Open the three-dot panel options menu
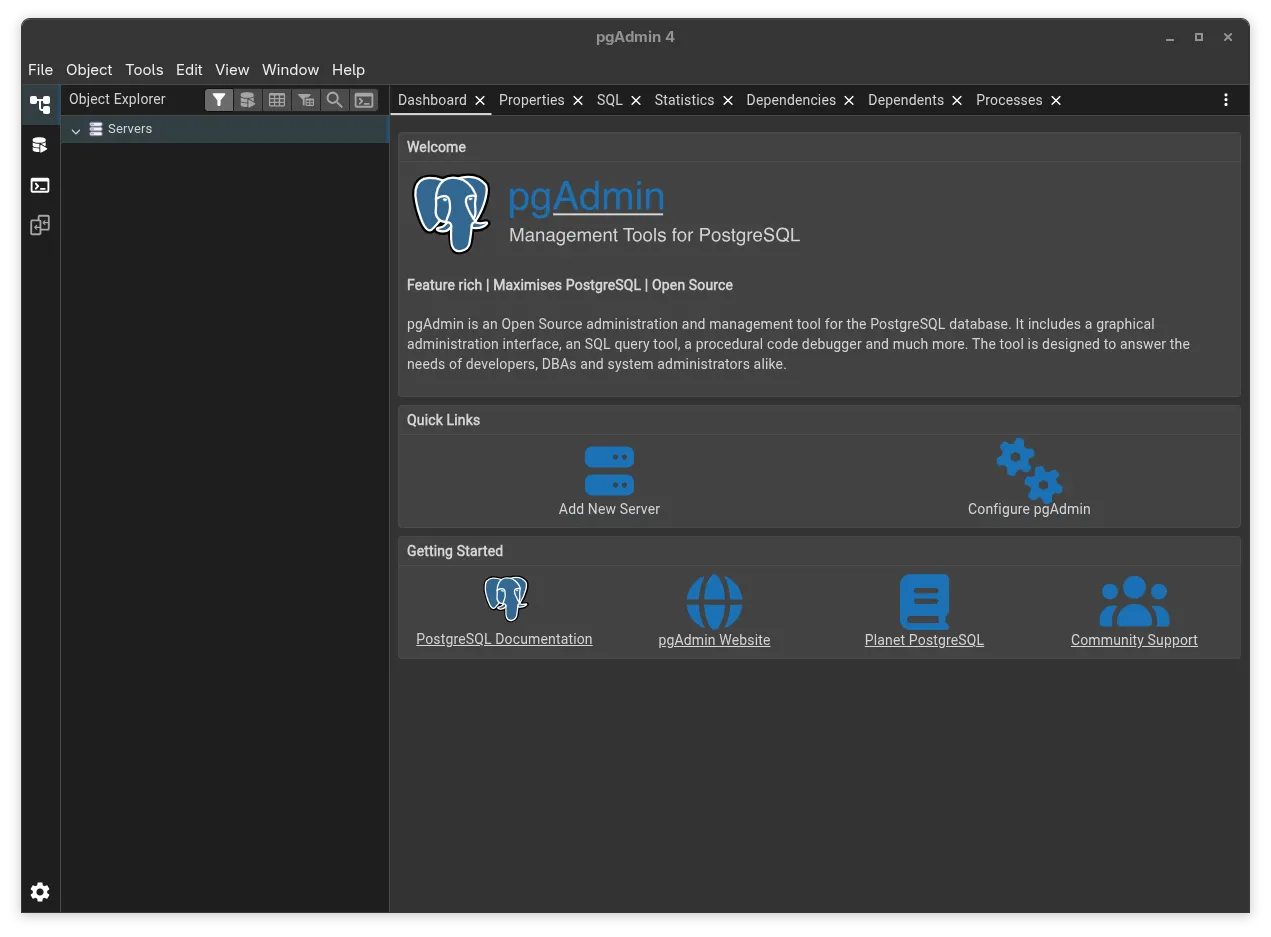 (x=1226, y=100)
